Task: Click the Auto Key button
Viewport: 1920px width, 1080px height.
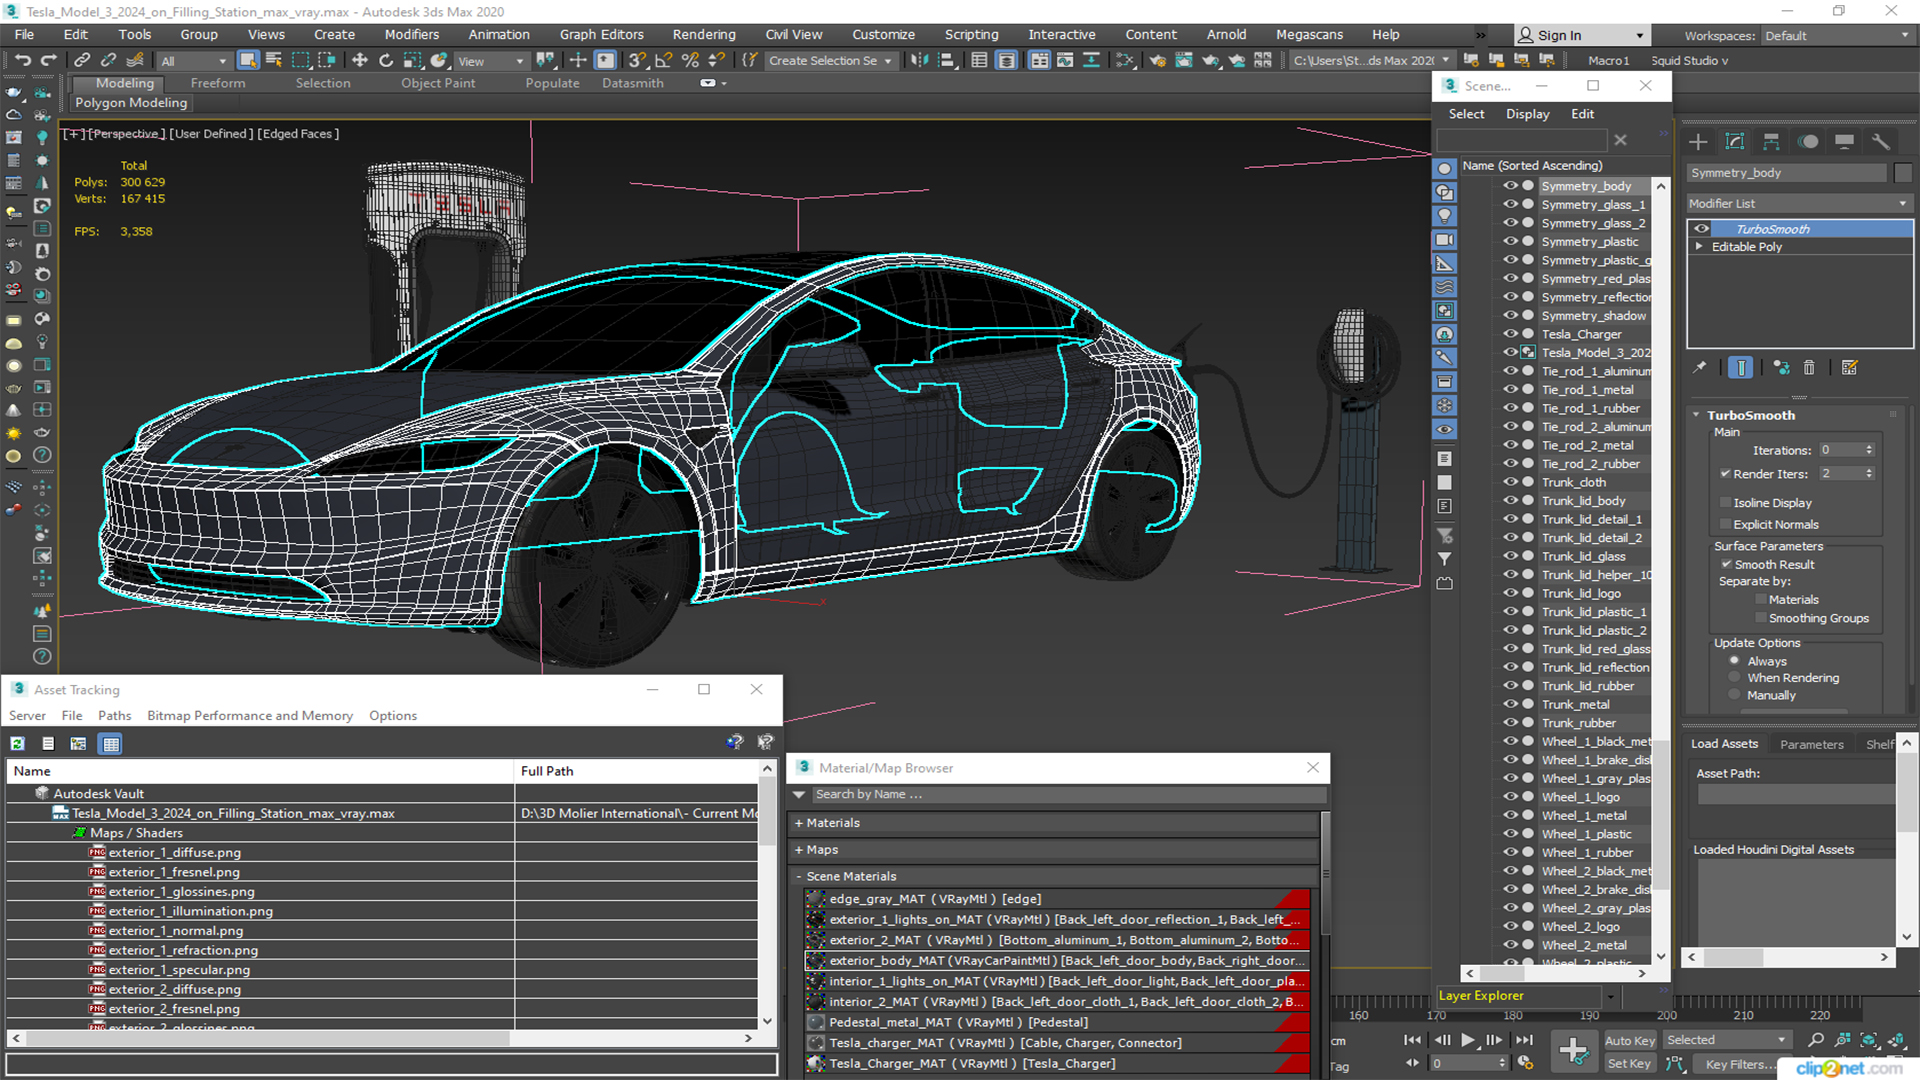Action: pos(1629,1041)
